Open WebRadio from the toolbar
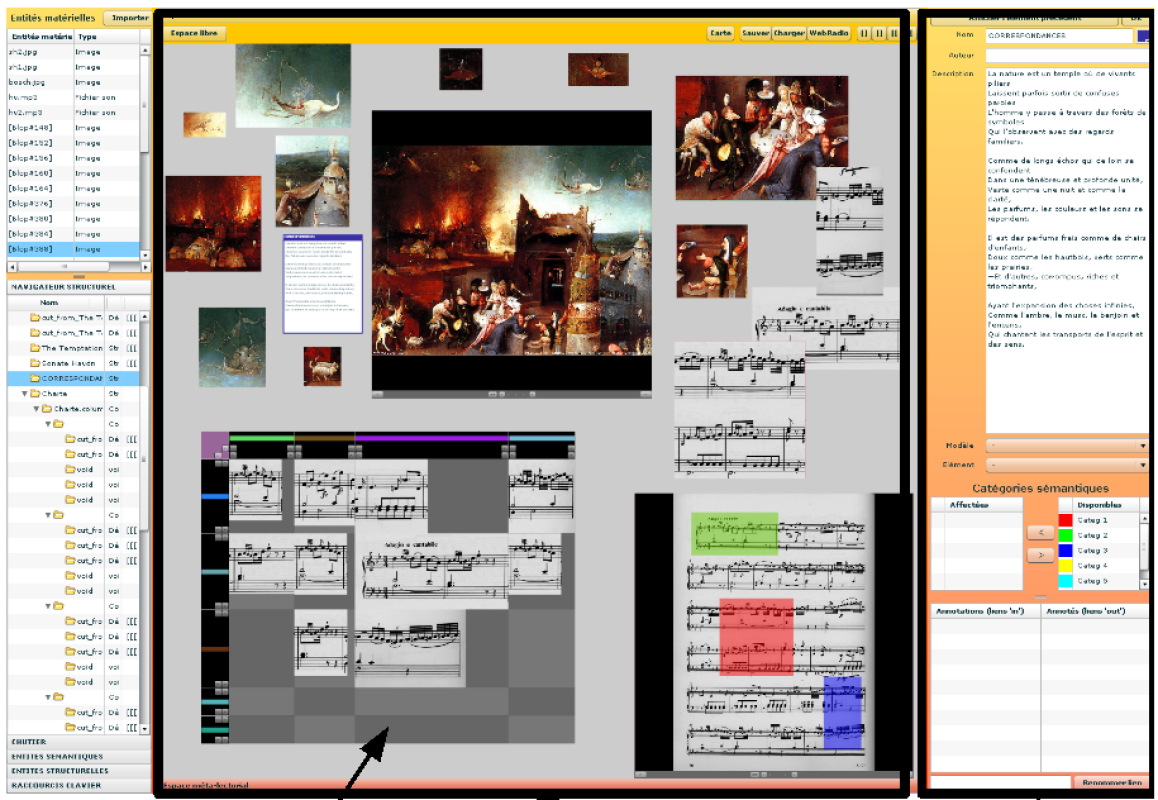This screenshot has height=800, width=1158. pos(829,33)
